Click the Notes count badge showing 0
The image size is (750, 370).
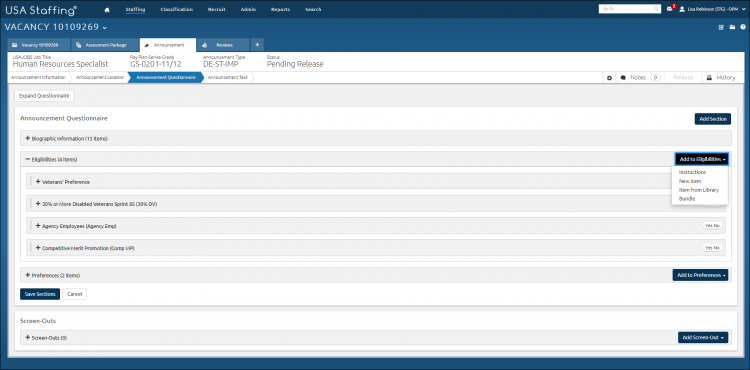[655, 77]
